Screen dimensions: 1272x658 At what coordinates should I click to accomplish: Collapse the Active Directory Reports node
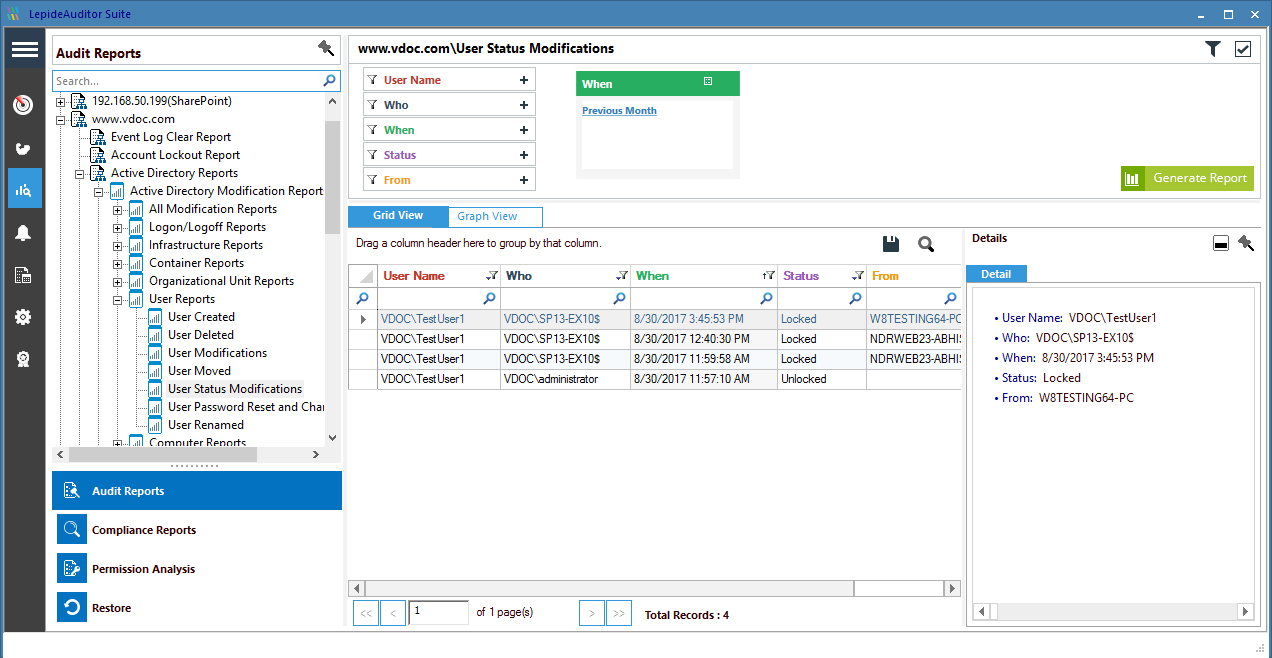coord(80,173)
